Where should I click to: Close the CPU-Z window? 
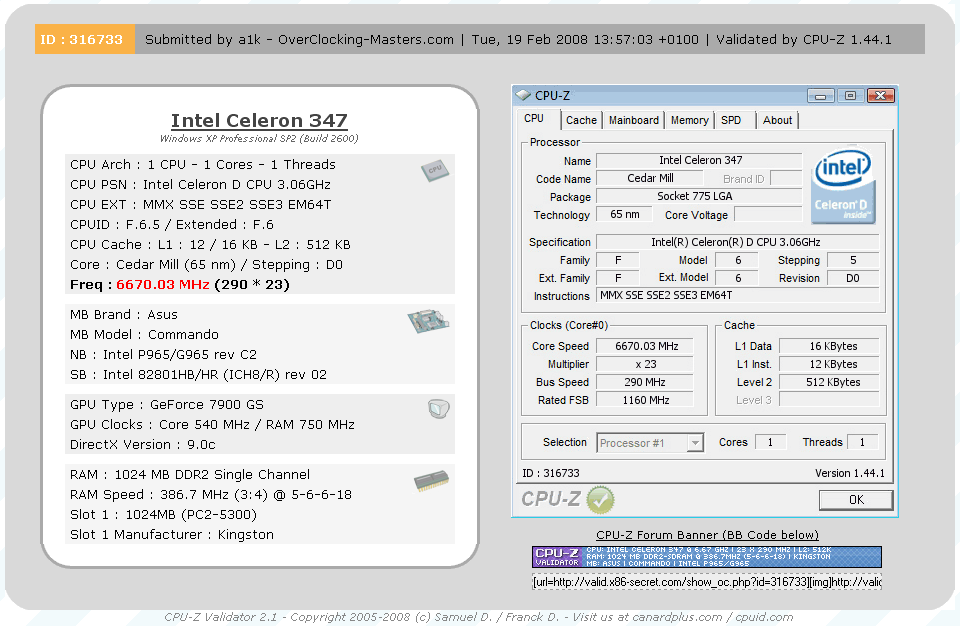tap(880, 96)
